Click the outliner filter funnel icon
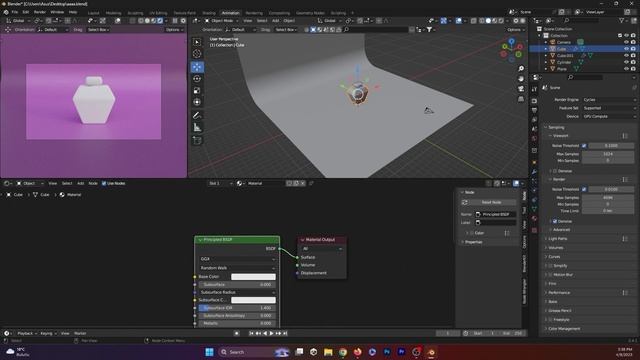Viewport: 640px width, 360px height. coord(622,20)
